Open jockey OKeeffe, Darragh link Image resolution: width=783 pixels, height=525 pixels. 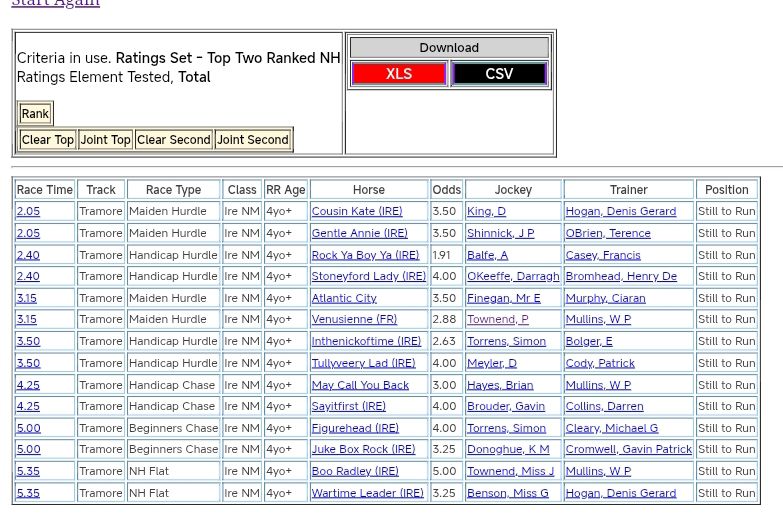pos(513,277)
